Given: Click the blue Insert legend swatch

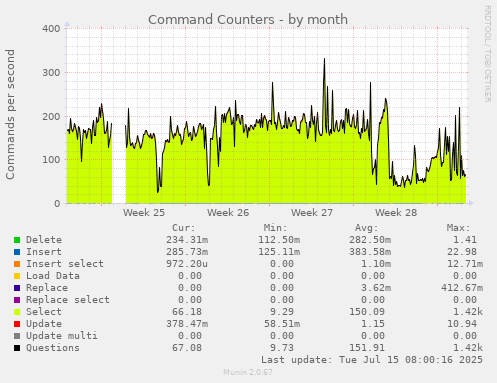Looking at the screenshot, I should tap(17, 252).
